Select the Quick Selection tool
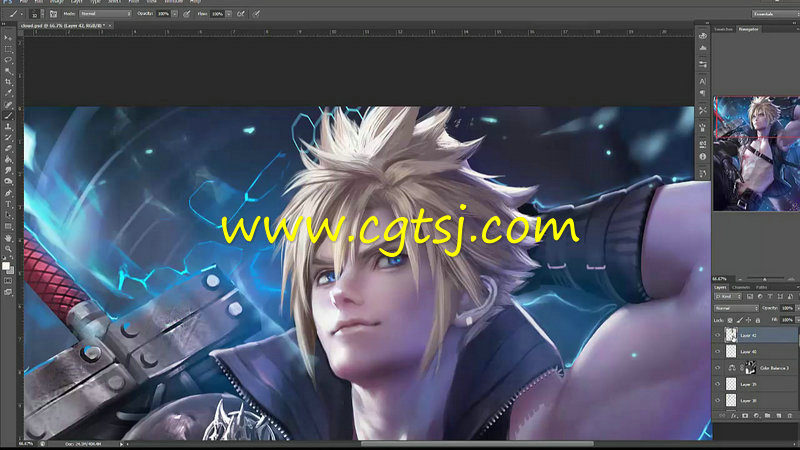The image size is (800, 450). (x=8, y=71)
